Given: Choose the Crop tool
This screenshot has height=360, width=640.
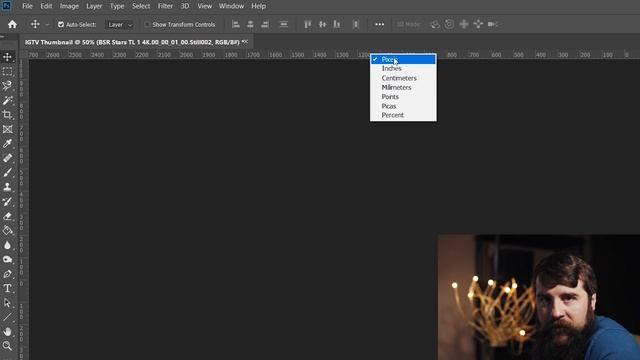Looking at the screenshot, I should click(x=7, y=115).
